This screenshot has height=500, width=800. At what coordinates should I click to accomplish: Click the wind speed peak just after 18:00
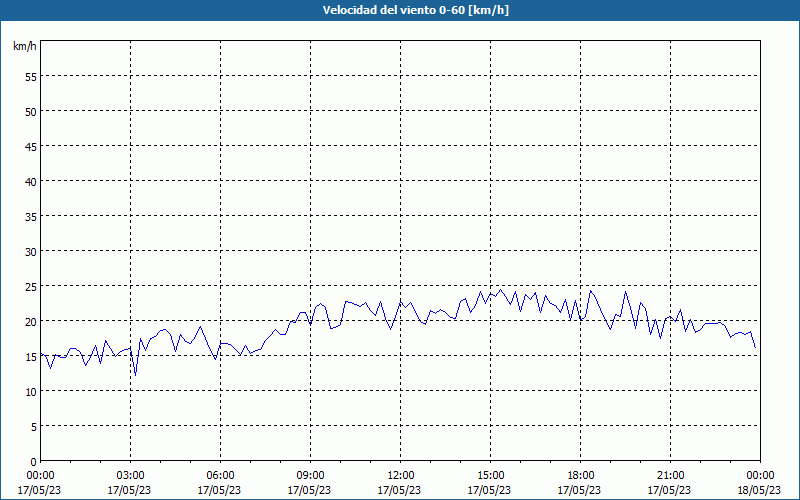[x=591, y=291]
